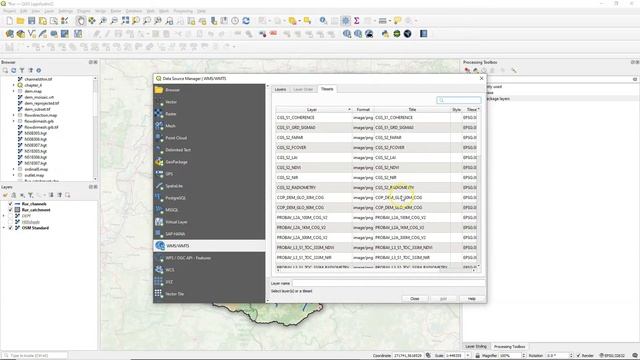Click the Zoom Full extent icon

pyautogui.click(x=125, y=21)
